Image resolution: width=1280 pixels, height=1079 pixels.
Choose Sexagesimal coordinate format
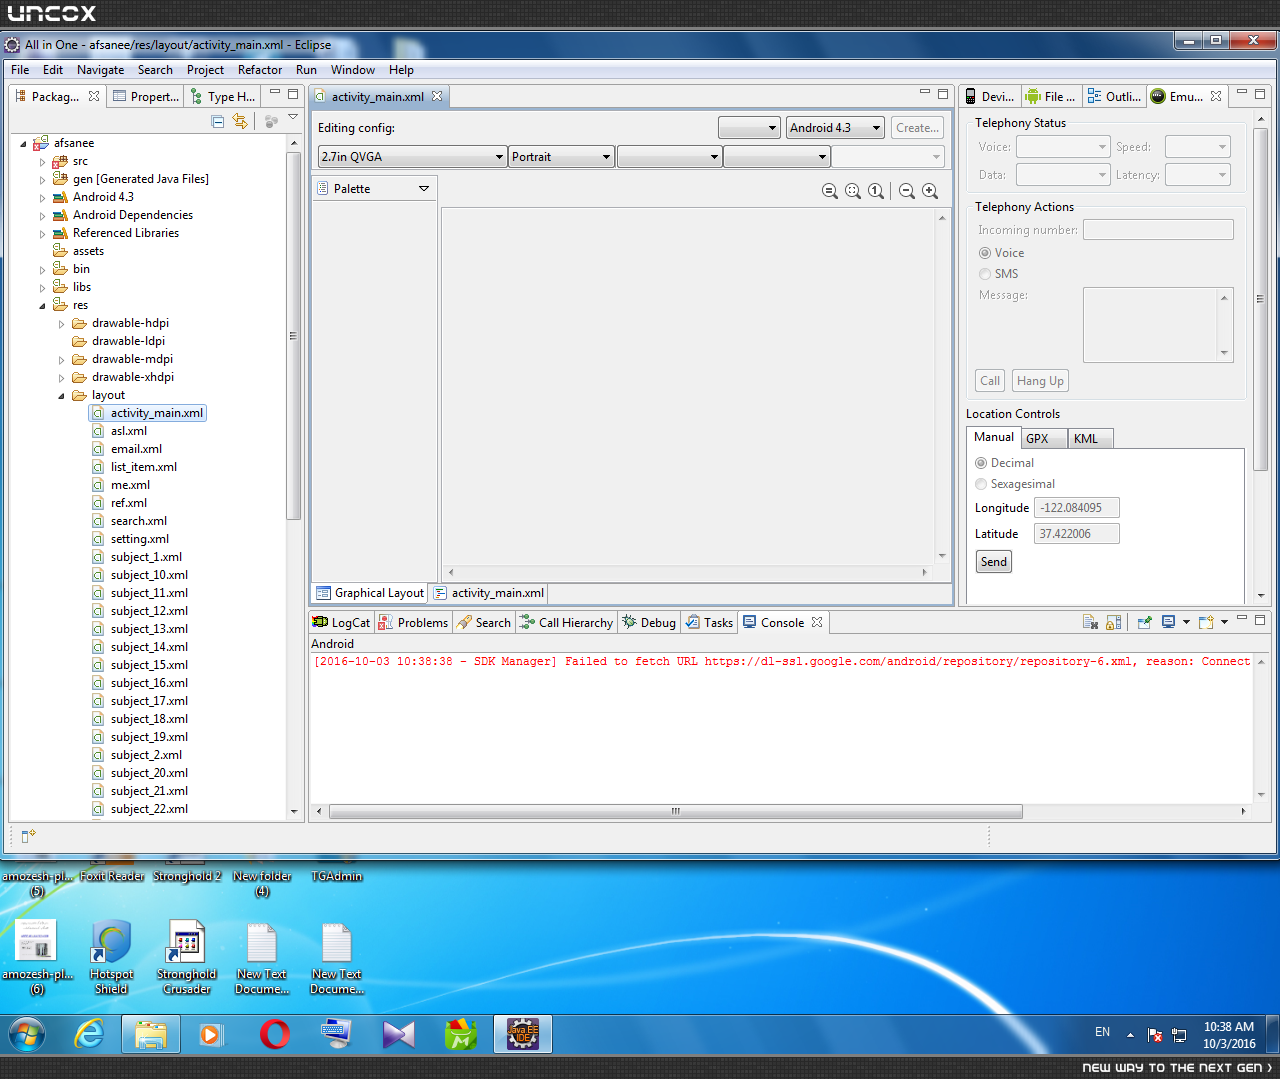click(x=981, y=484)
